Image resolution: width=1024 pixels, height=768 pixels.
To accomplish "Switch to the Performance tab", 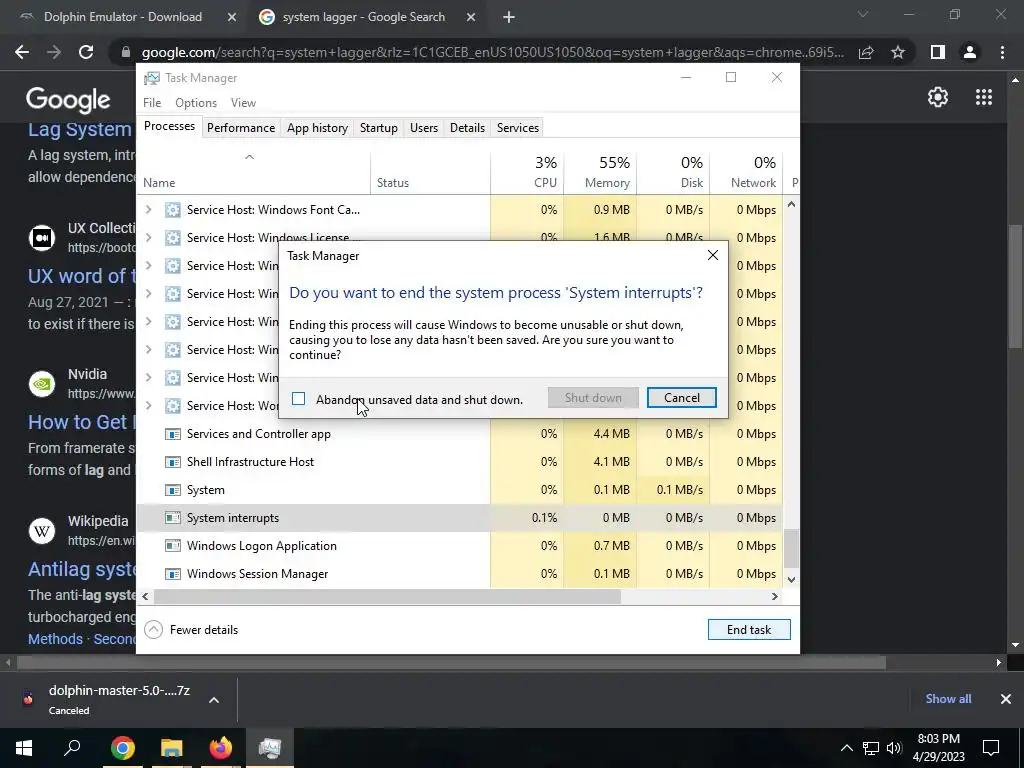I will 241,128.
